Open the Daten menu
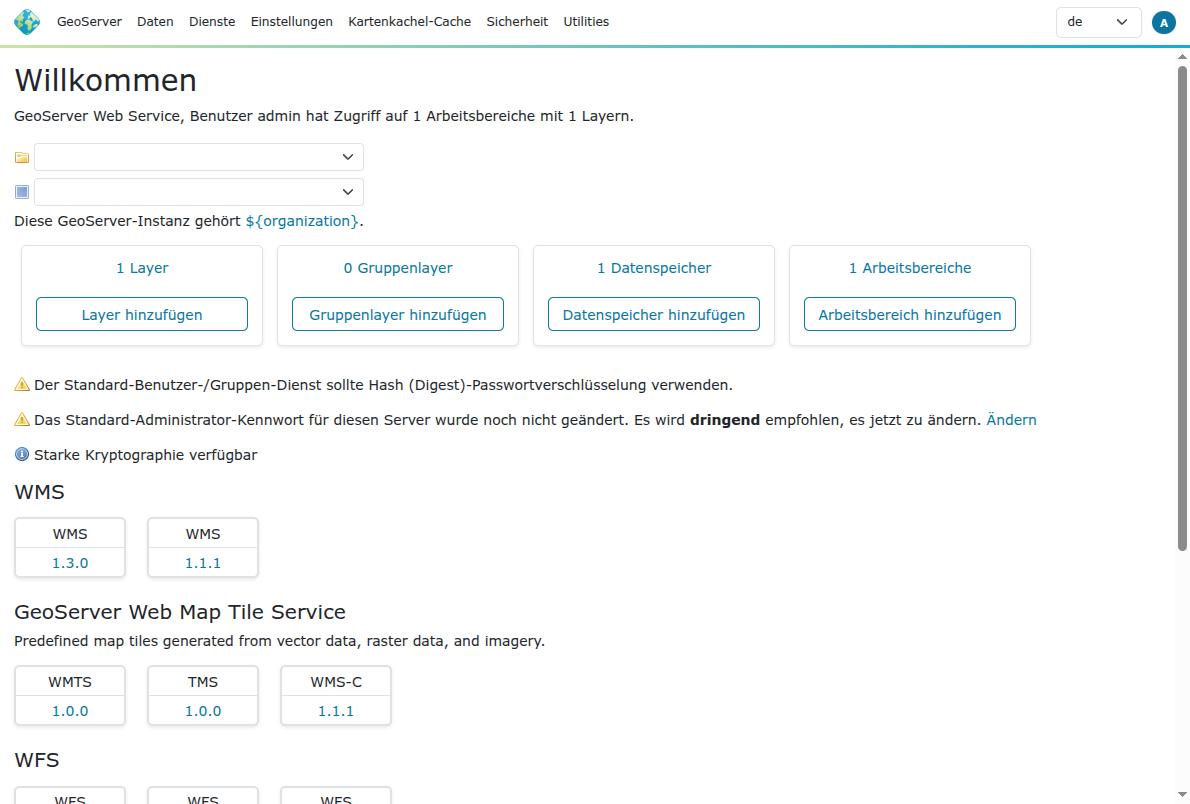 pos(155,21)
